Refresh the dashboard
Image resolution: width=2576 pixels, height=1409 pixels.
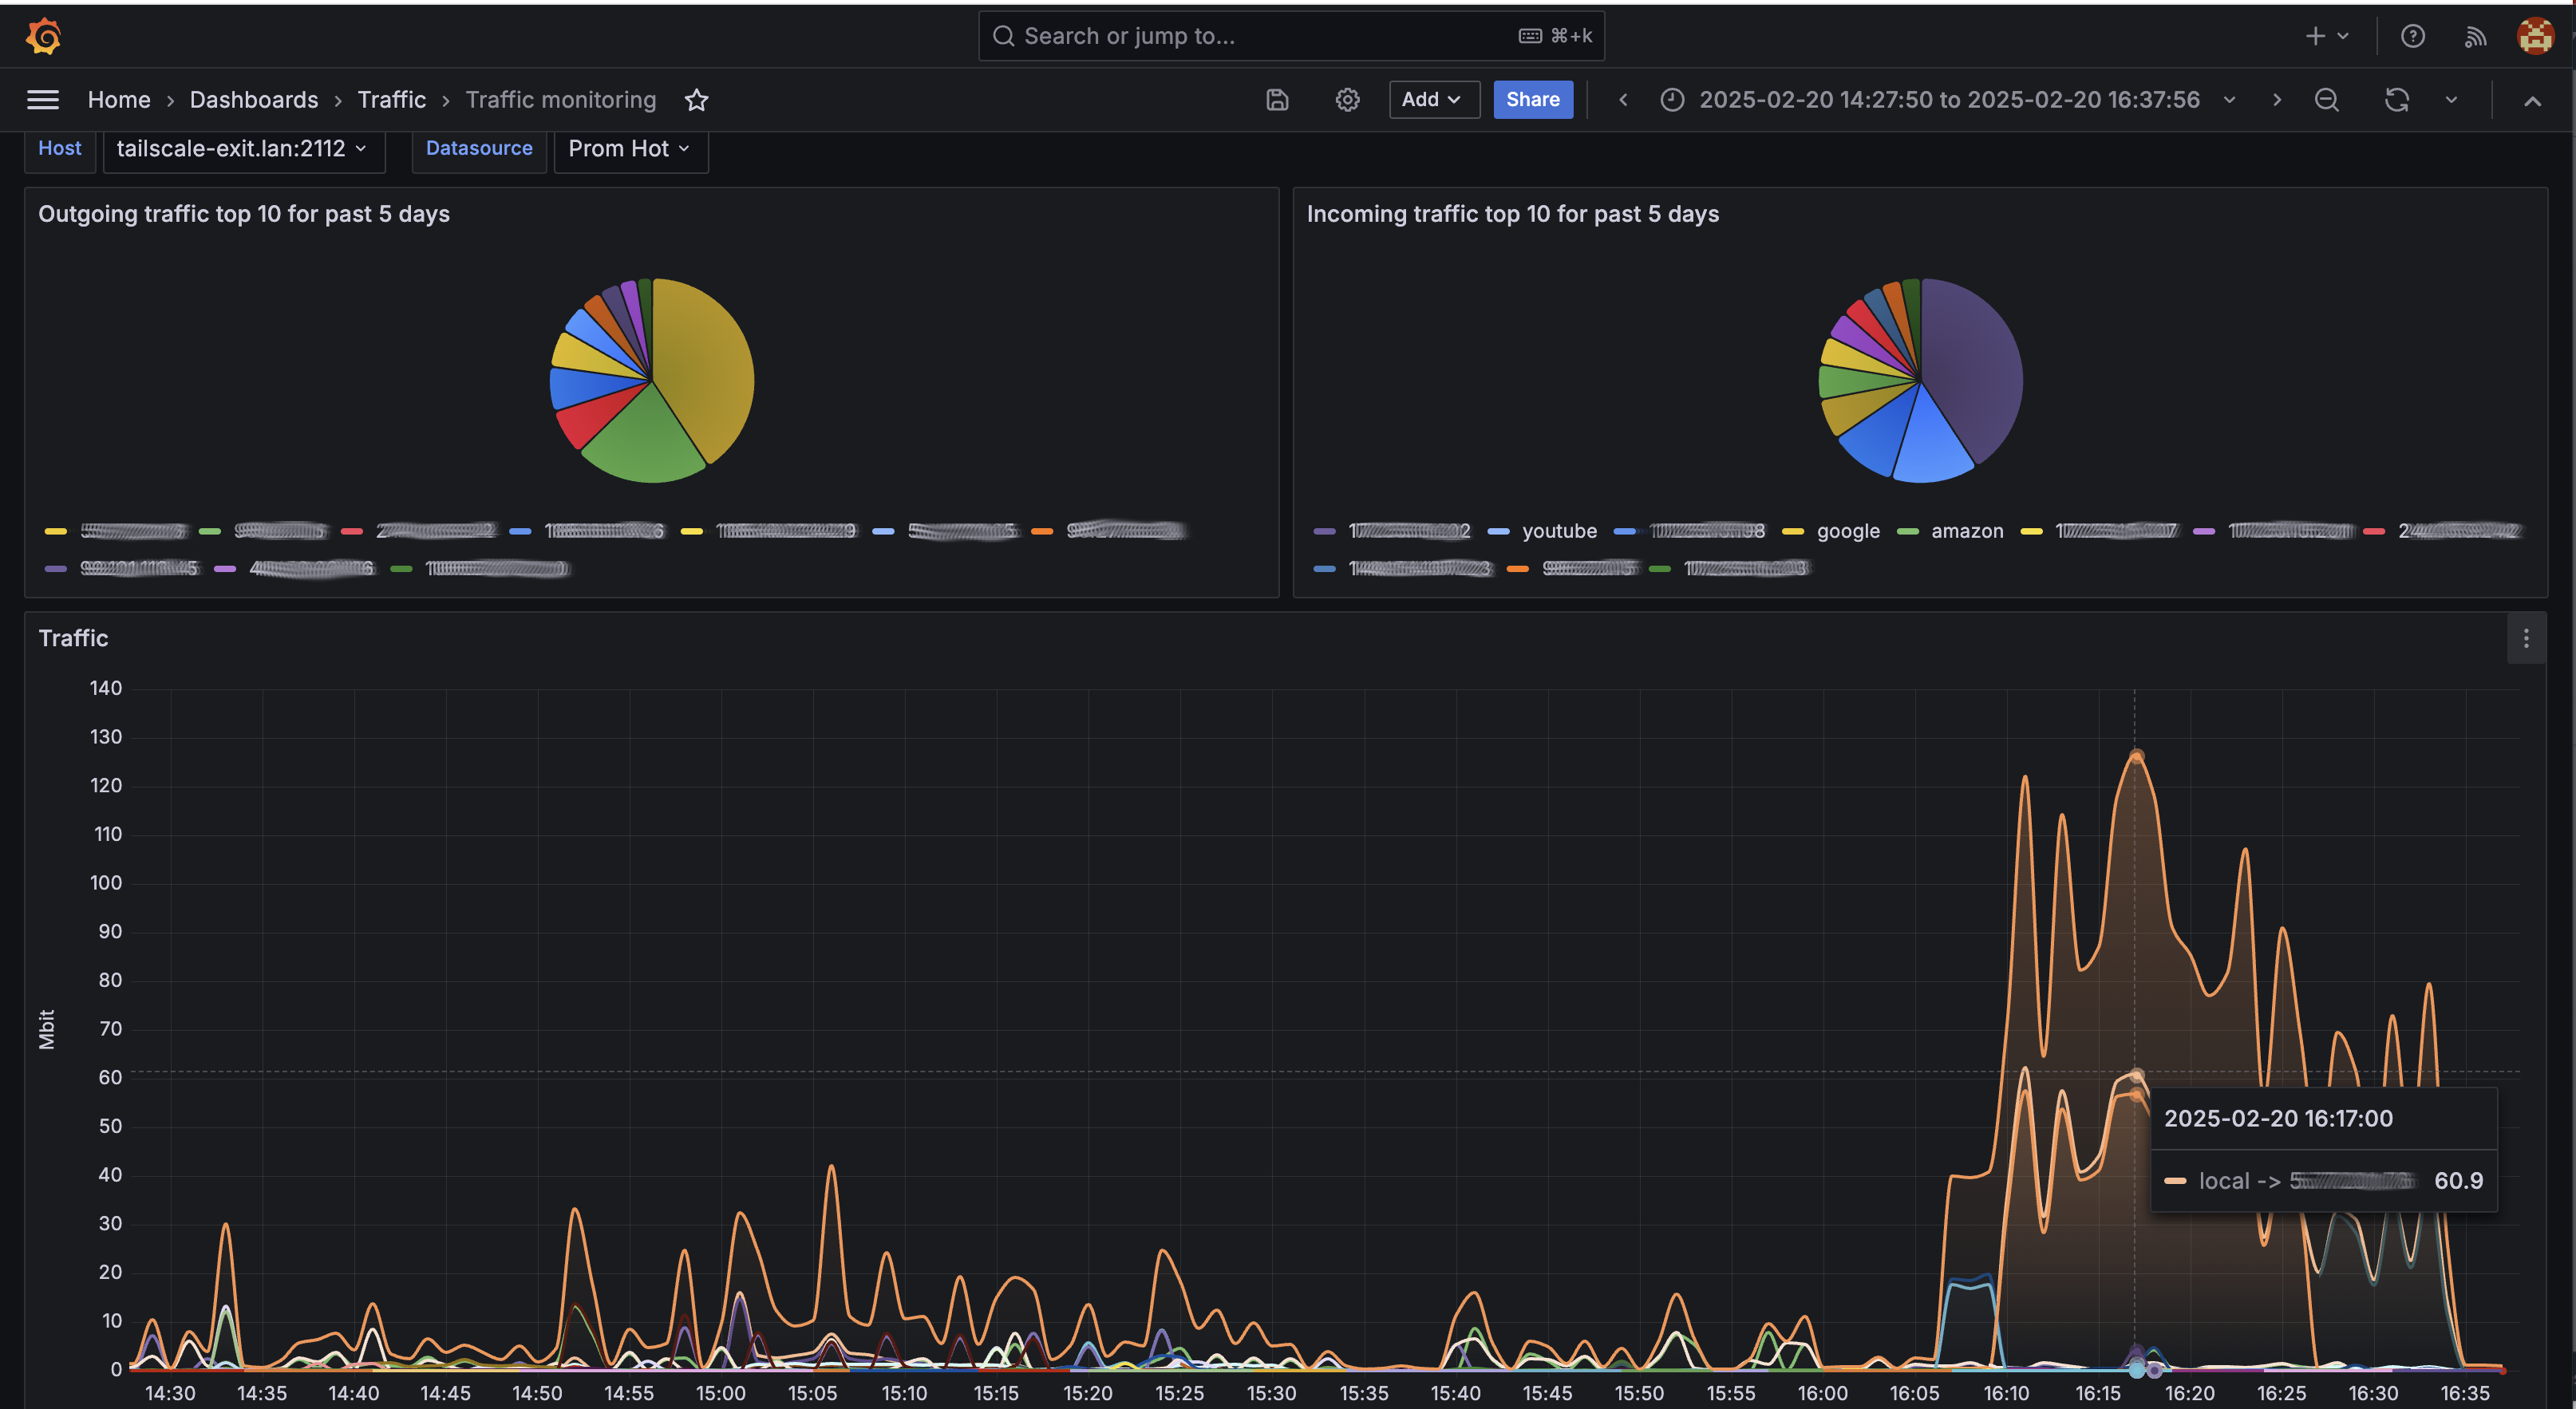(2396, 99)
